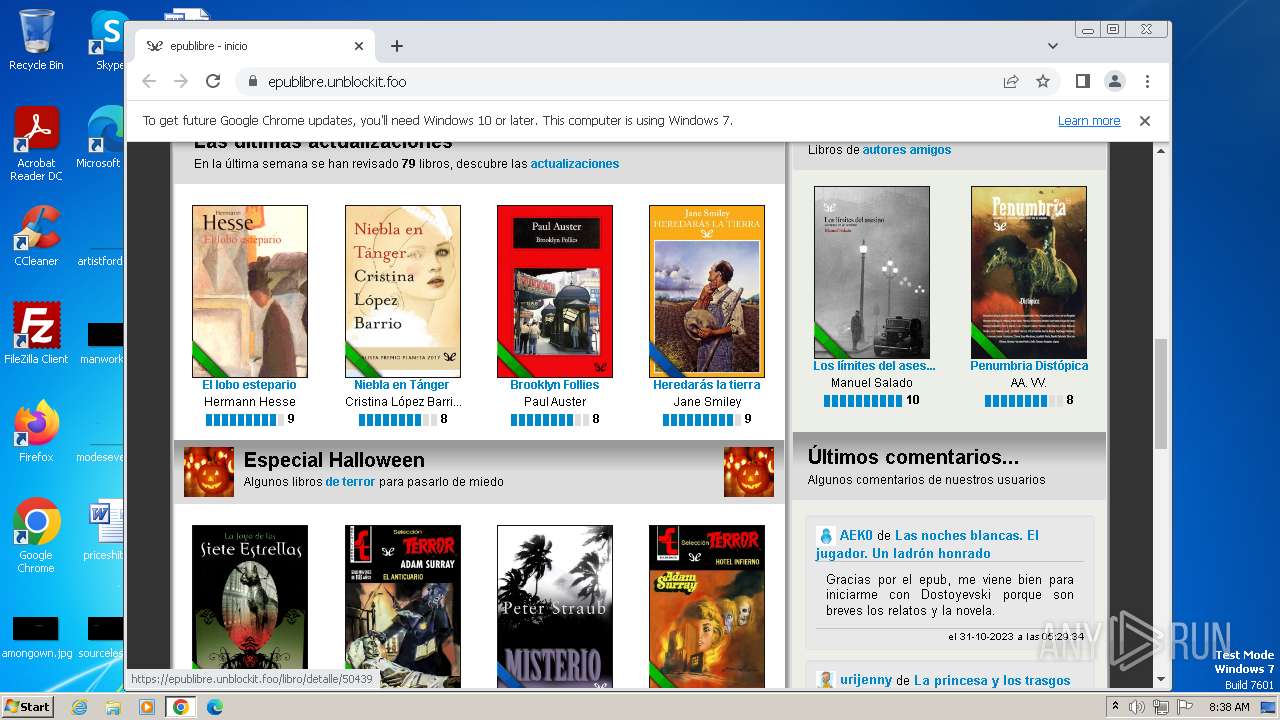This screenshot has height=720, width=1280.
Task: Select the epublibre - inicio tab
Action: point(255,46)
